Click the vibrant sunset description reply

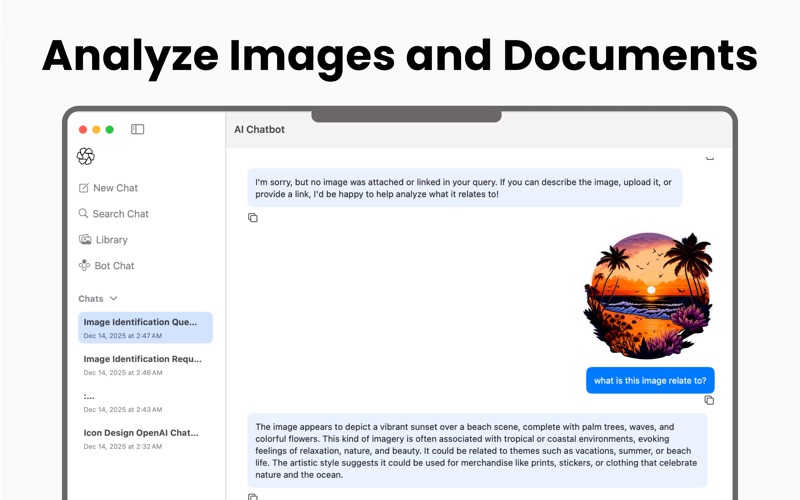point(477,451)
